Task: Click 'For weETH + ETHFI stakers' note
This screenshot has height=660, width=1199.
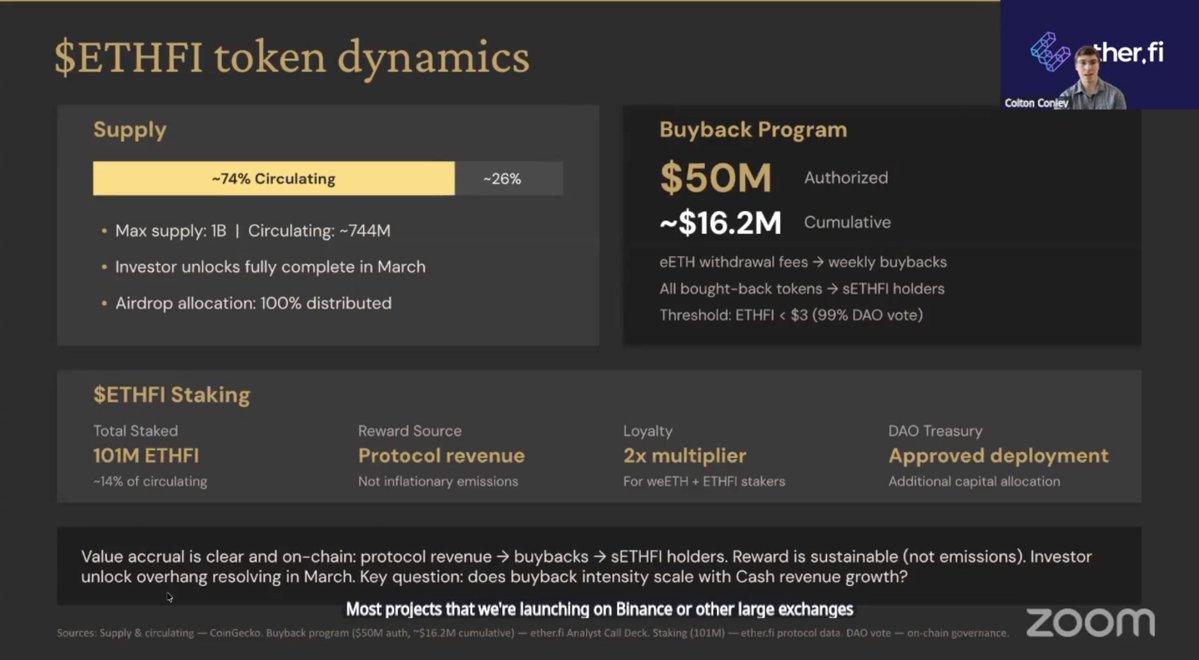Action: 704,481
